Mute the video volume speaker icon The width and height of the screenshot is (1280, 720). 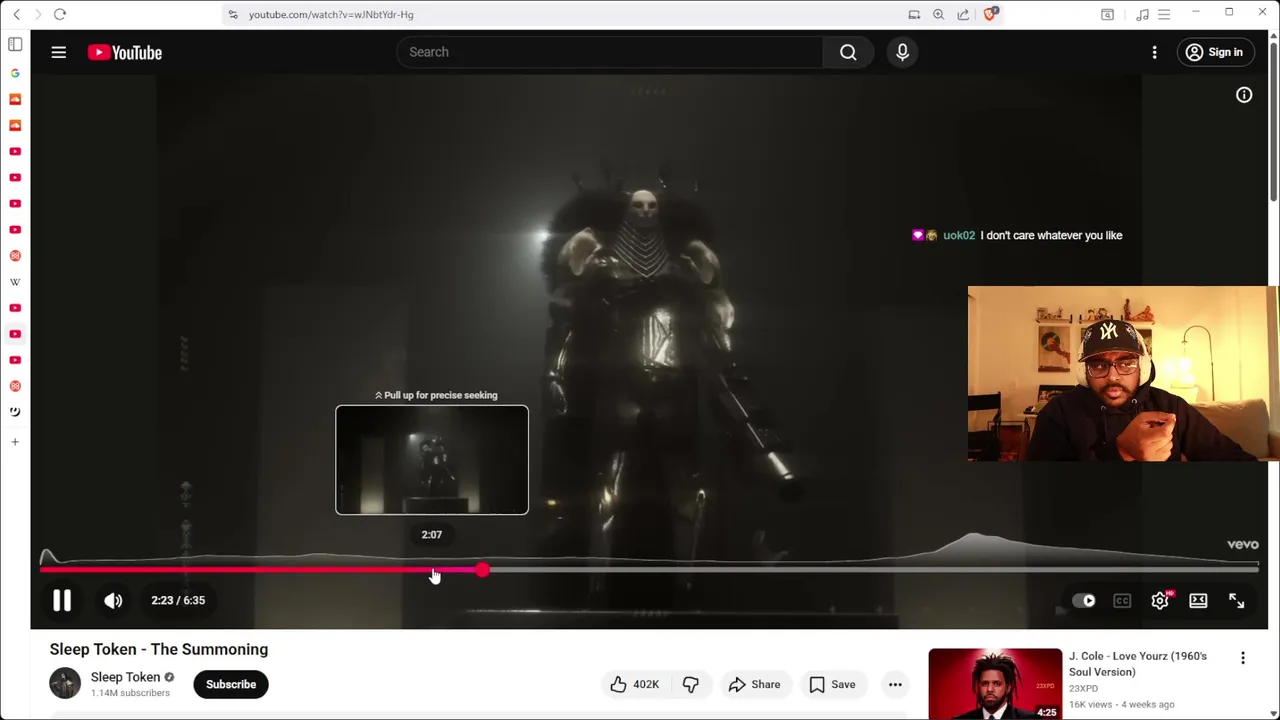(x=113, y=600)
